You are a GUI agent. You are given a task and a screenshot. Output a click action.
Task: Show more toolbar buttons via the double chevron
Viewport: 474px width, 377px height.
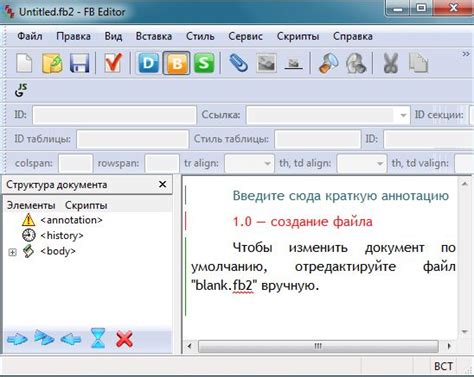pos(466,54)
